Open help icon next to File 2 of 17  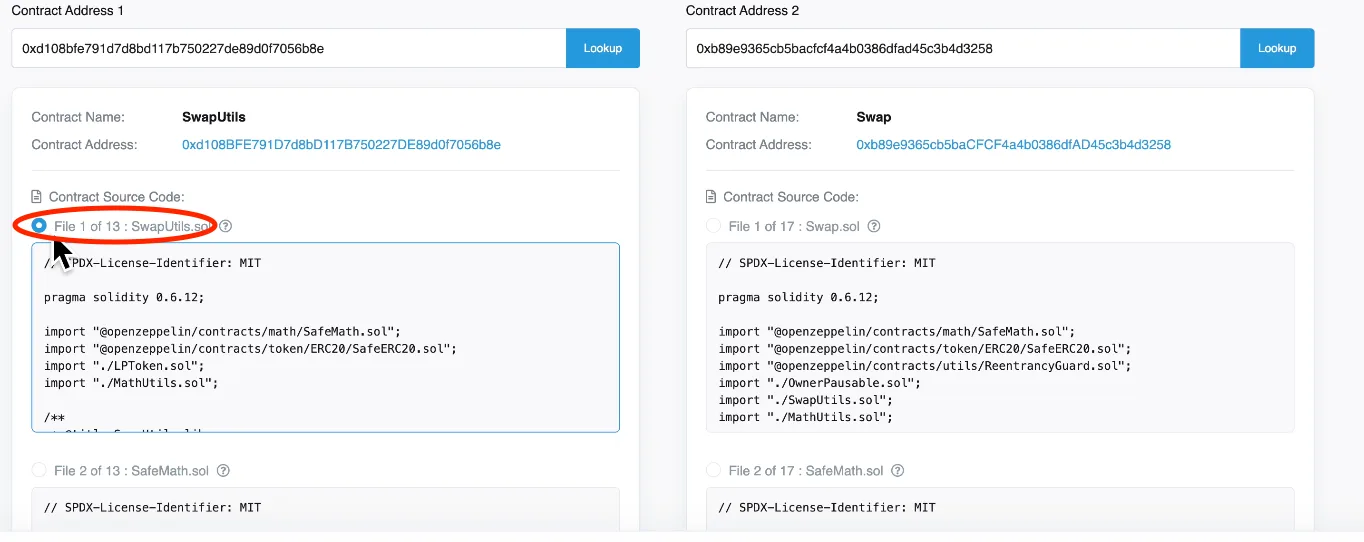[898, 470]
